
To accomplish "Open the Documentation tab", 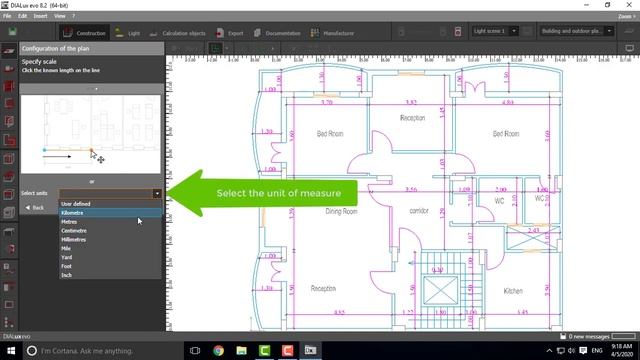I will 277,33.
